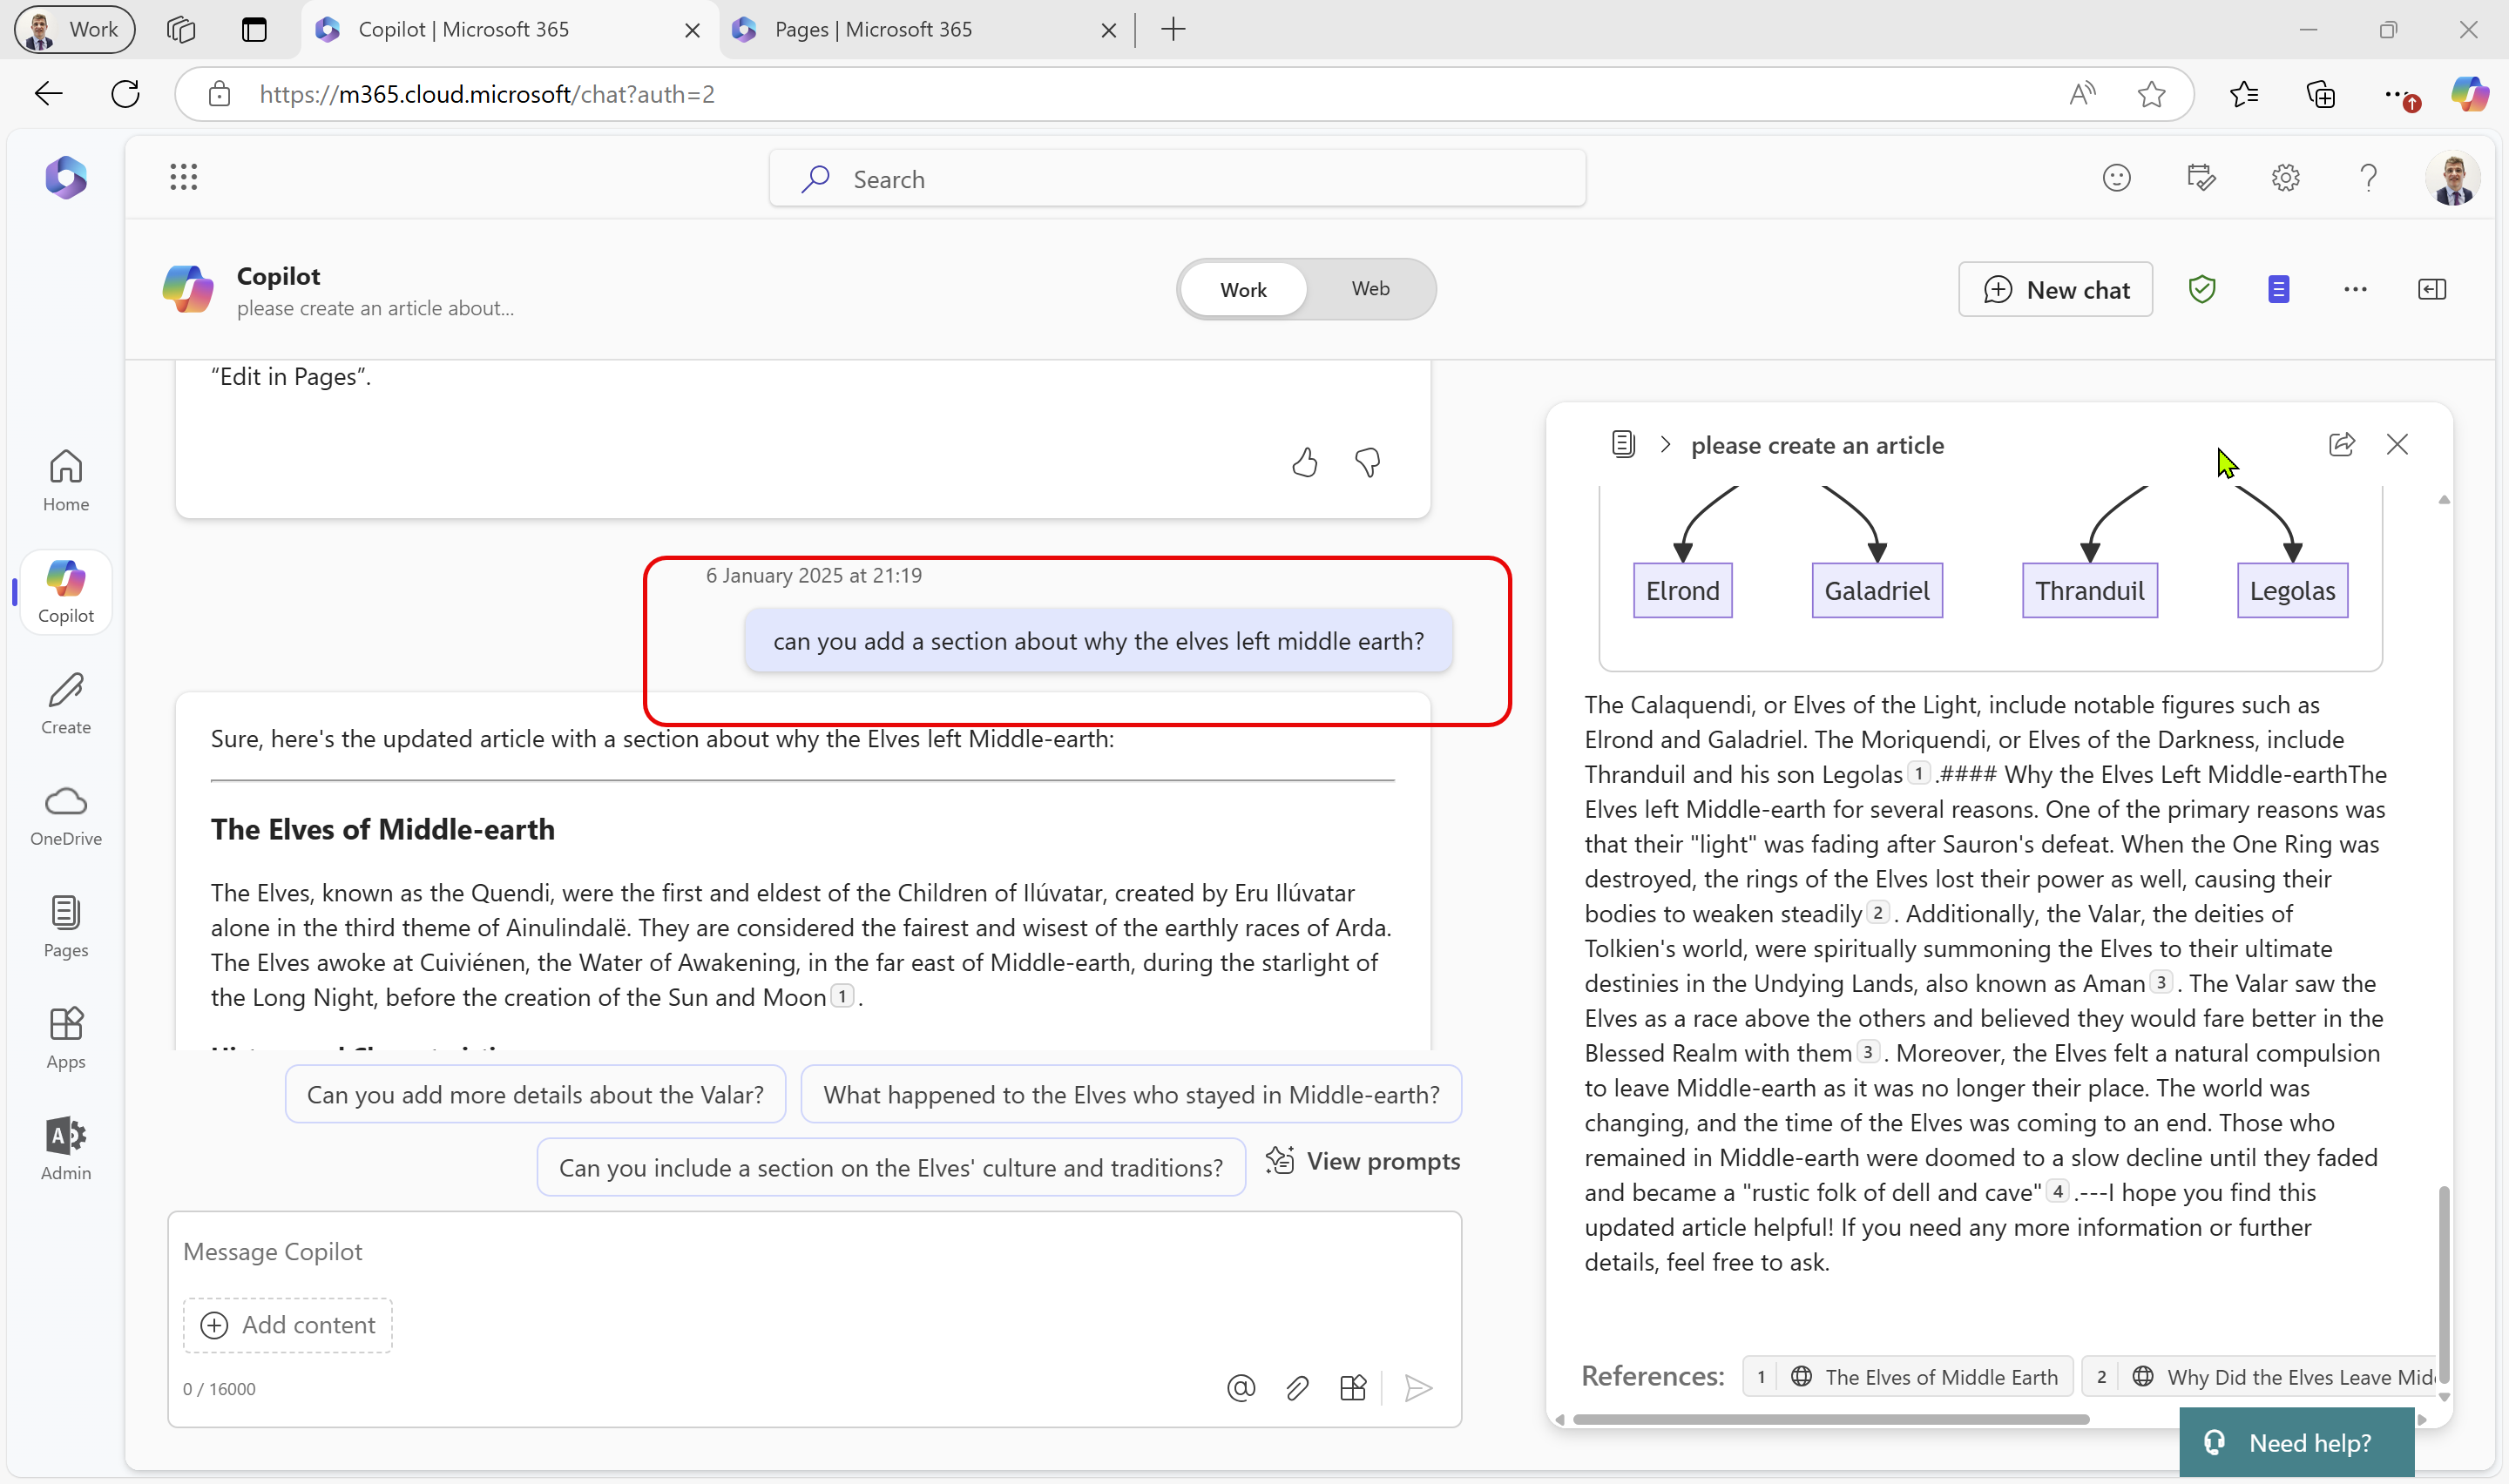This screenshot has height=1484, width=2509.
Task: Click the emoji icon in message toolbar
Action: pos(2117,177)
